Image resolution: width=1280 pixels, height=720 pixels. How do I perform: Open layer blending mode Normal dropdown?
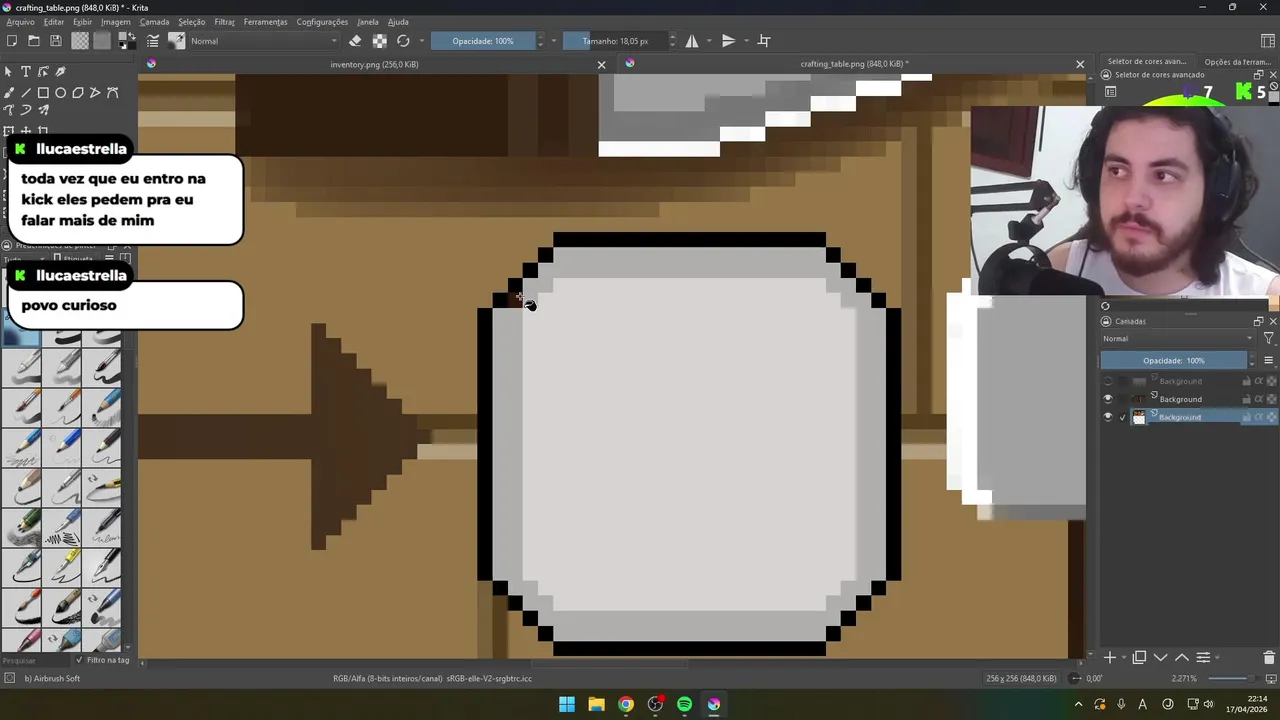click(1177, 338)
